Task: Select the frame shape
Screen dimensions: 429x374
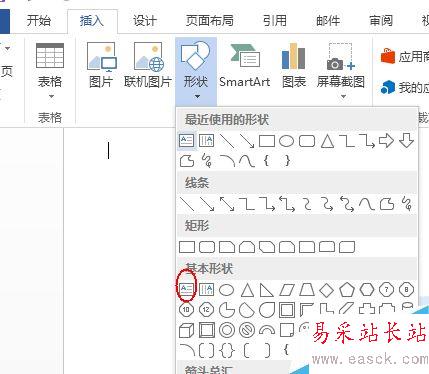Action: 287,310
